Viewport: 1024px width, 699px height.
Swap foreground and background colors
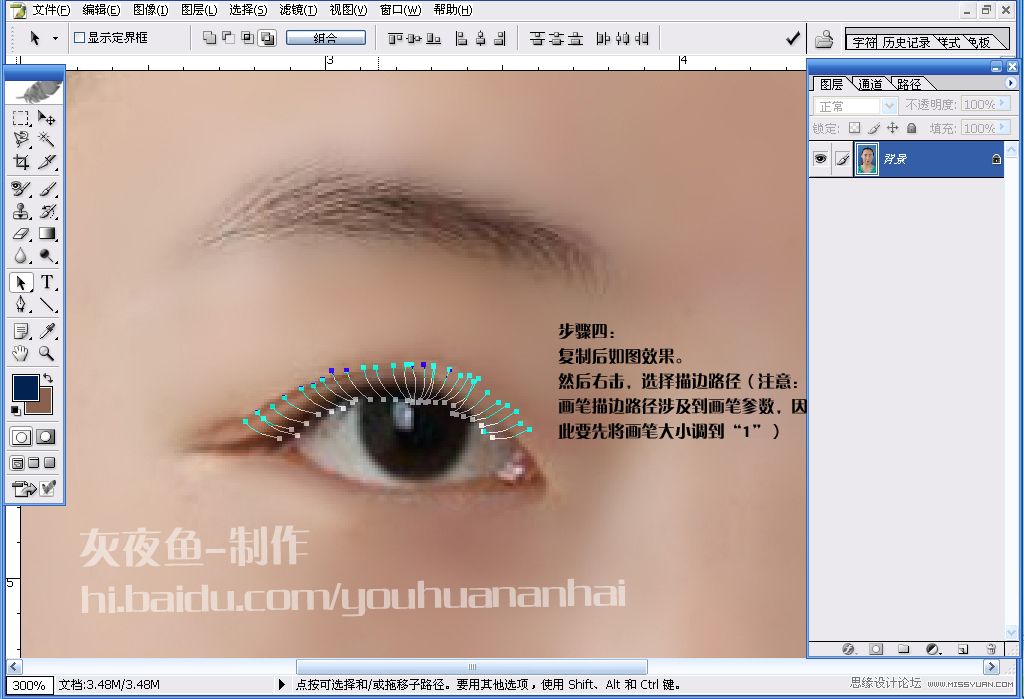(48, 378)
